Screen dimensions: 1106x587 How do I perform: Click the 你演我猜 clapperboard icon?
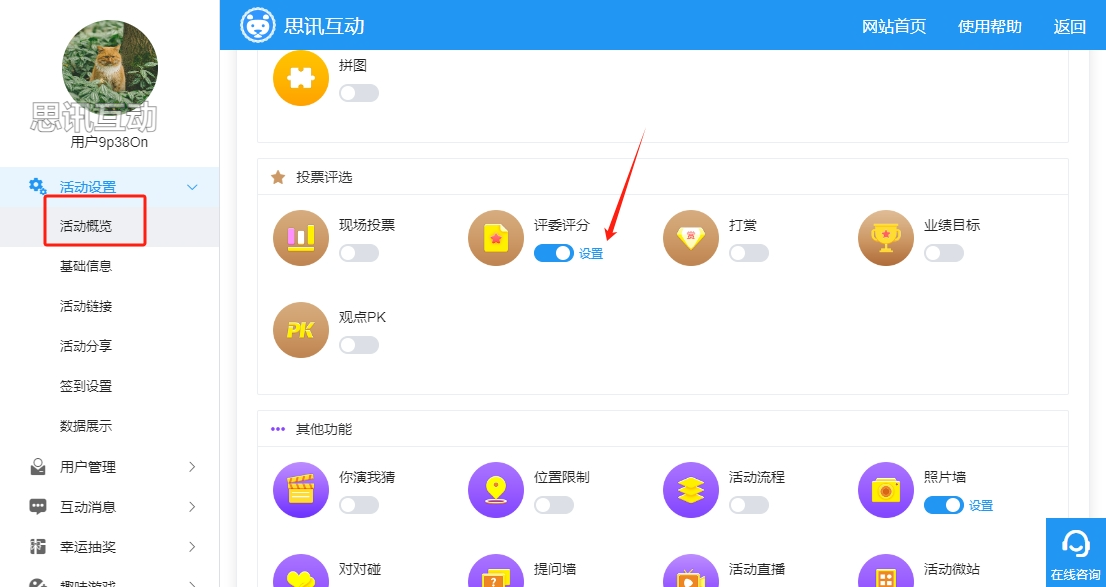(300, 490)
